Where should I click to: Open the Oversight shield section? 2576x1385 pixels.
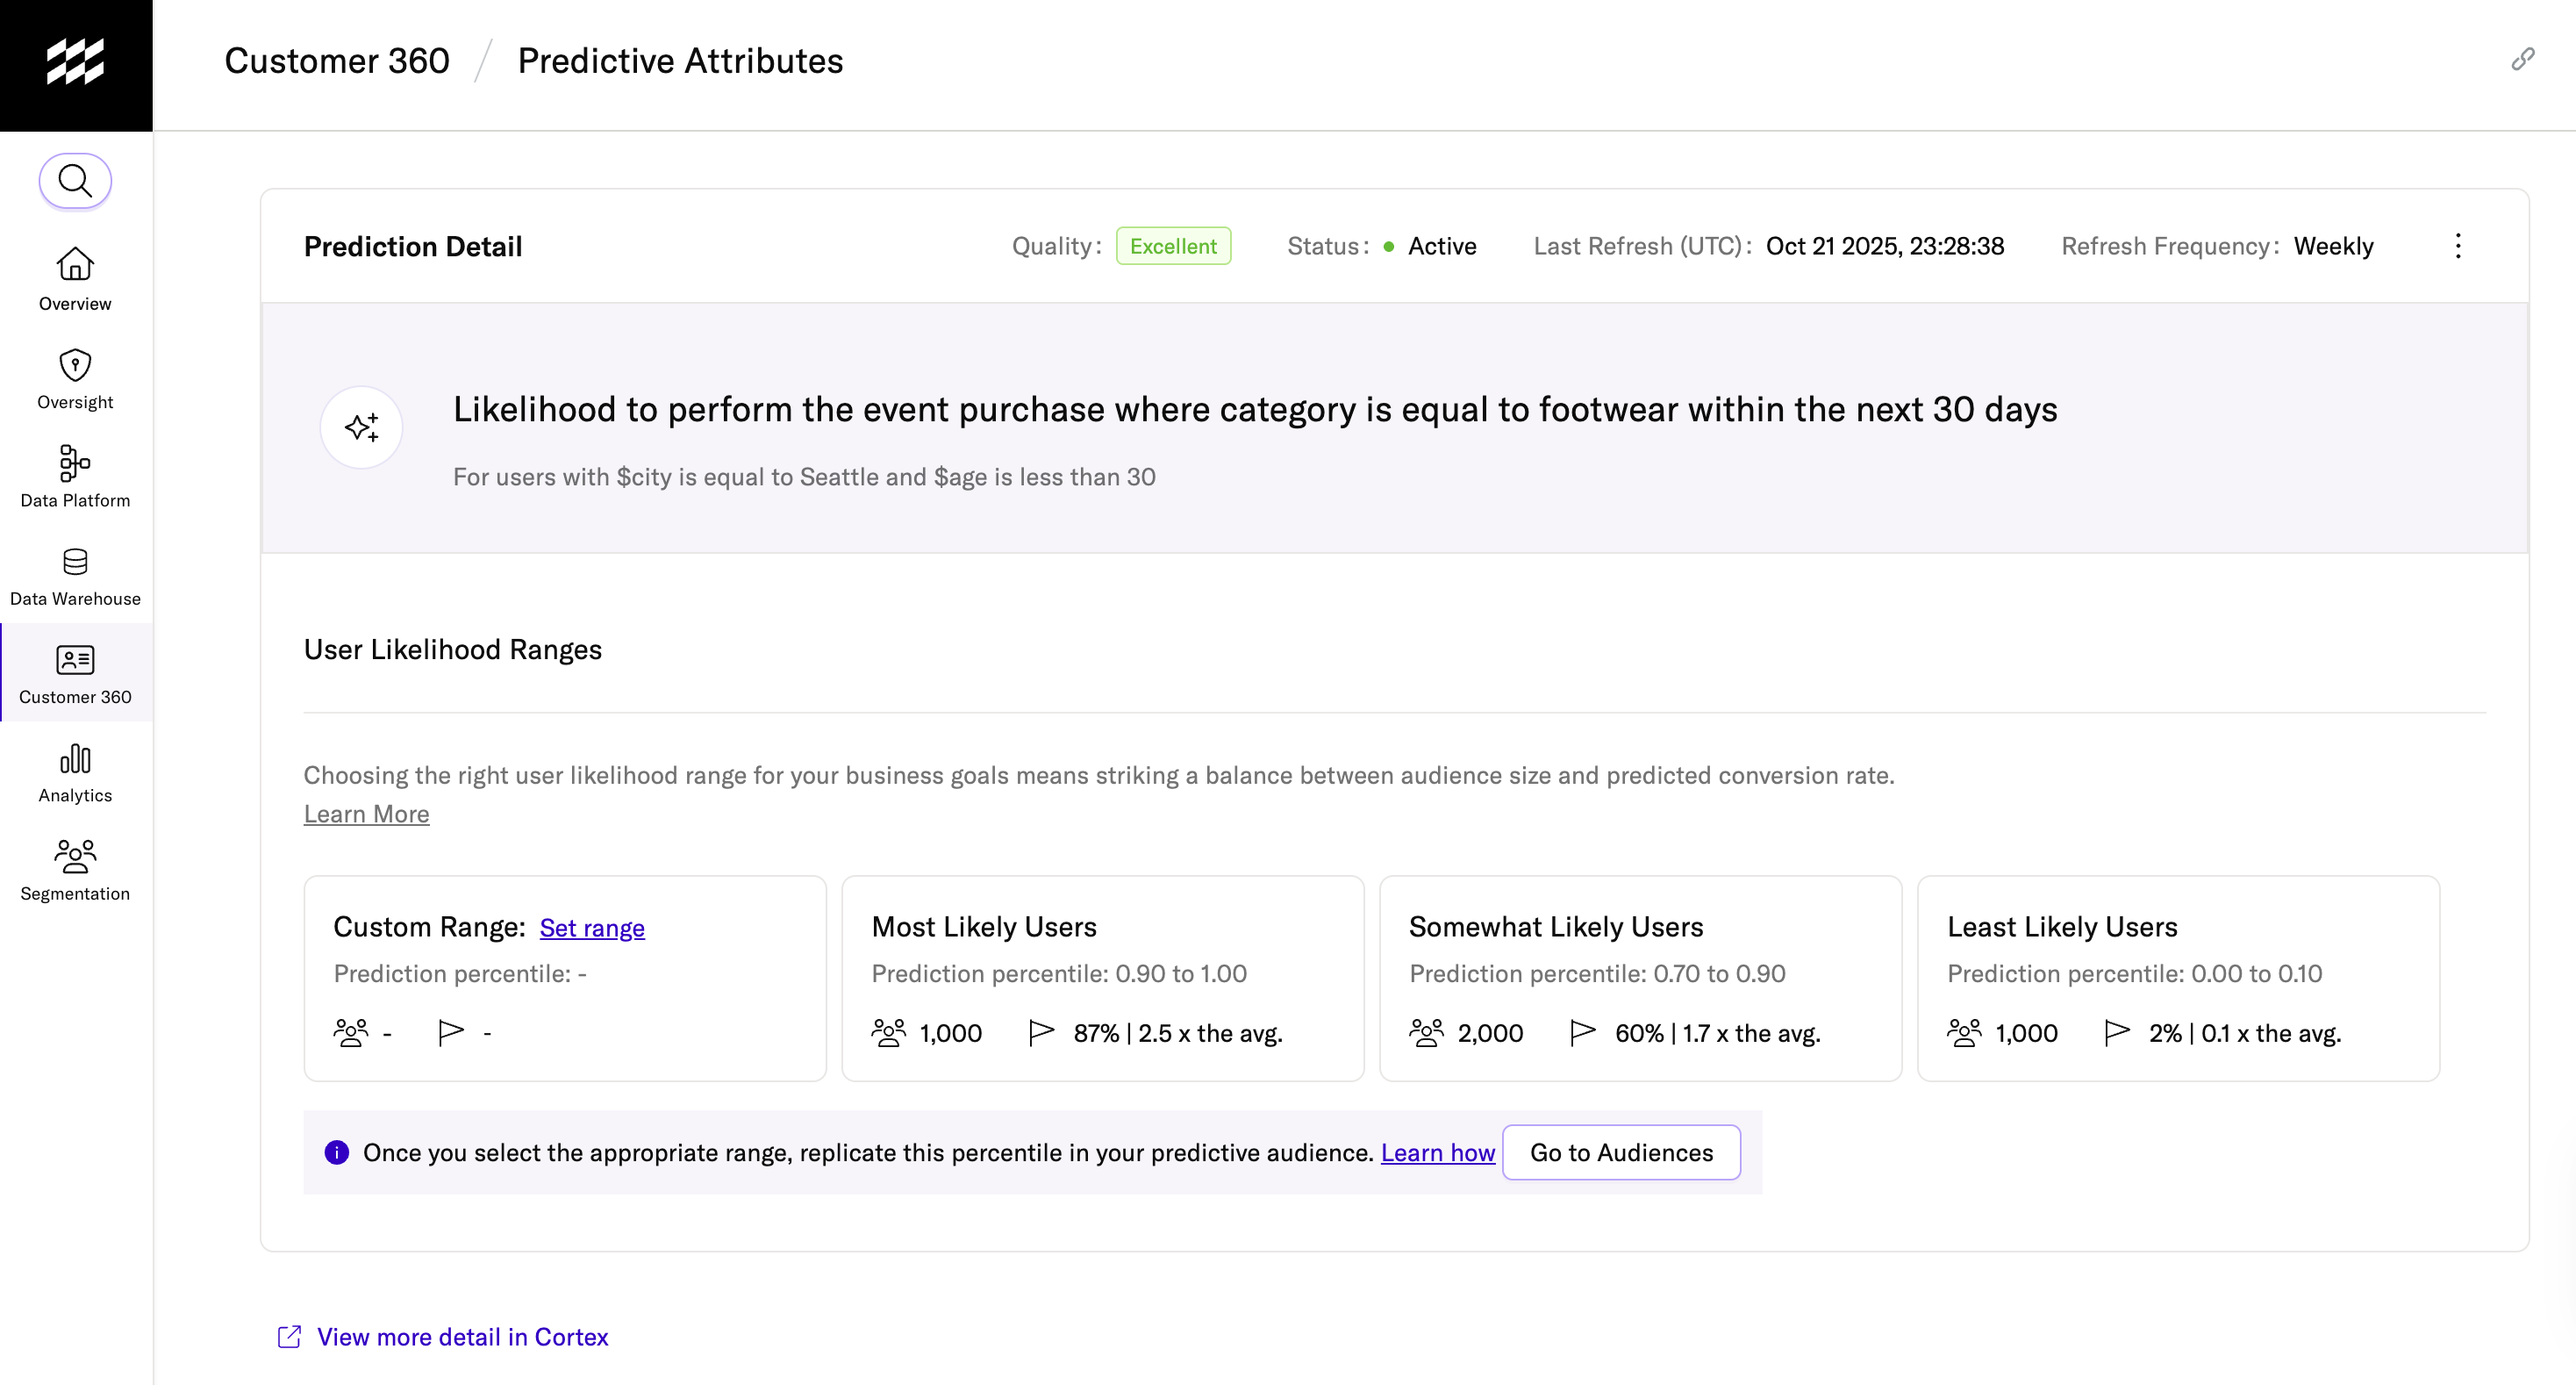75,378
